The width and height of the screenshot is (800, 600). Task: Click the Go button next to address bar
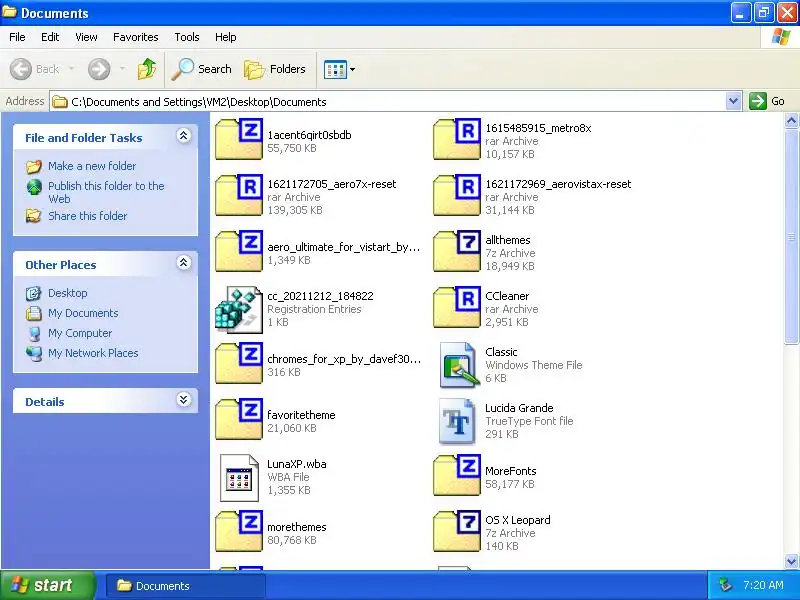tap(767, 101)
